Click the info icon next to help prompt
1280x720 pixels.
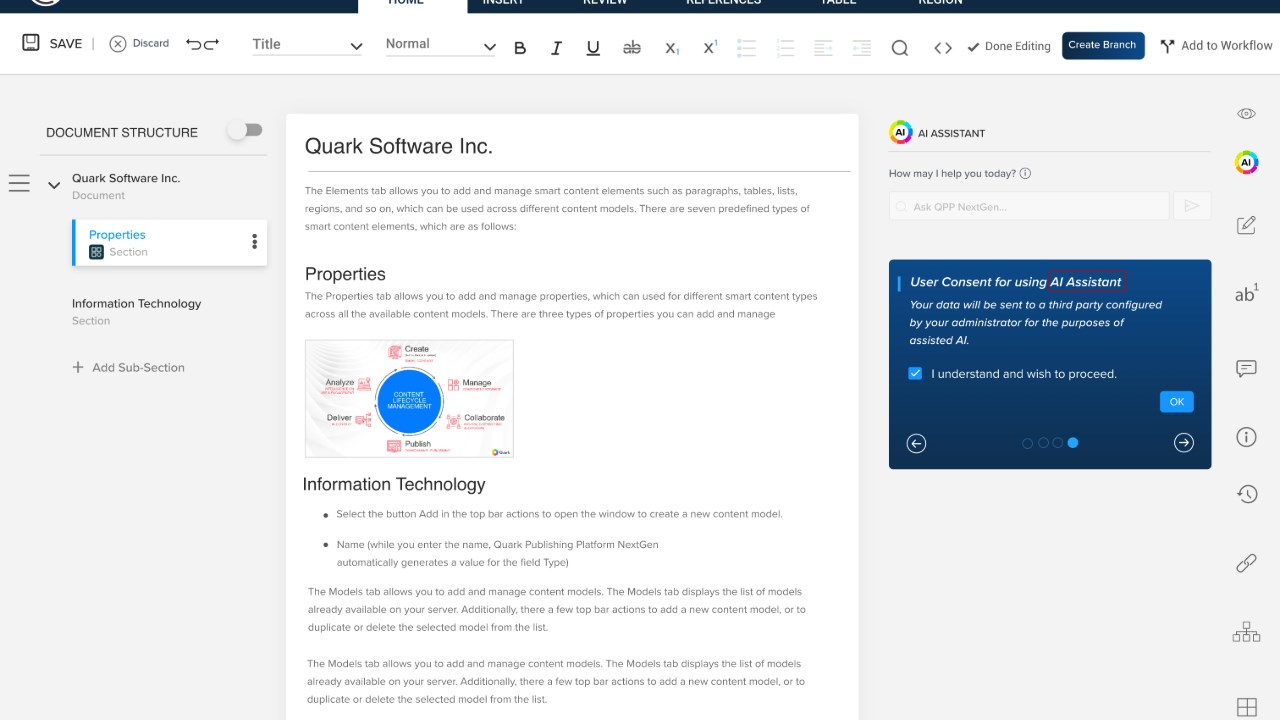(1025, 173)
